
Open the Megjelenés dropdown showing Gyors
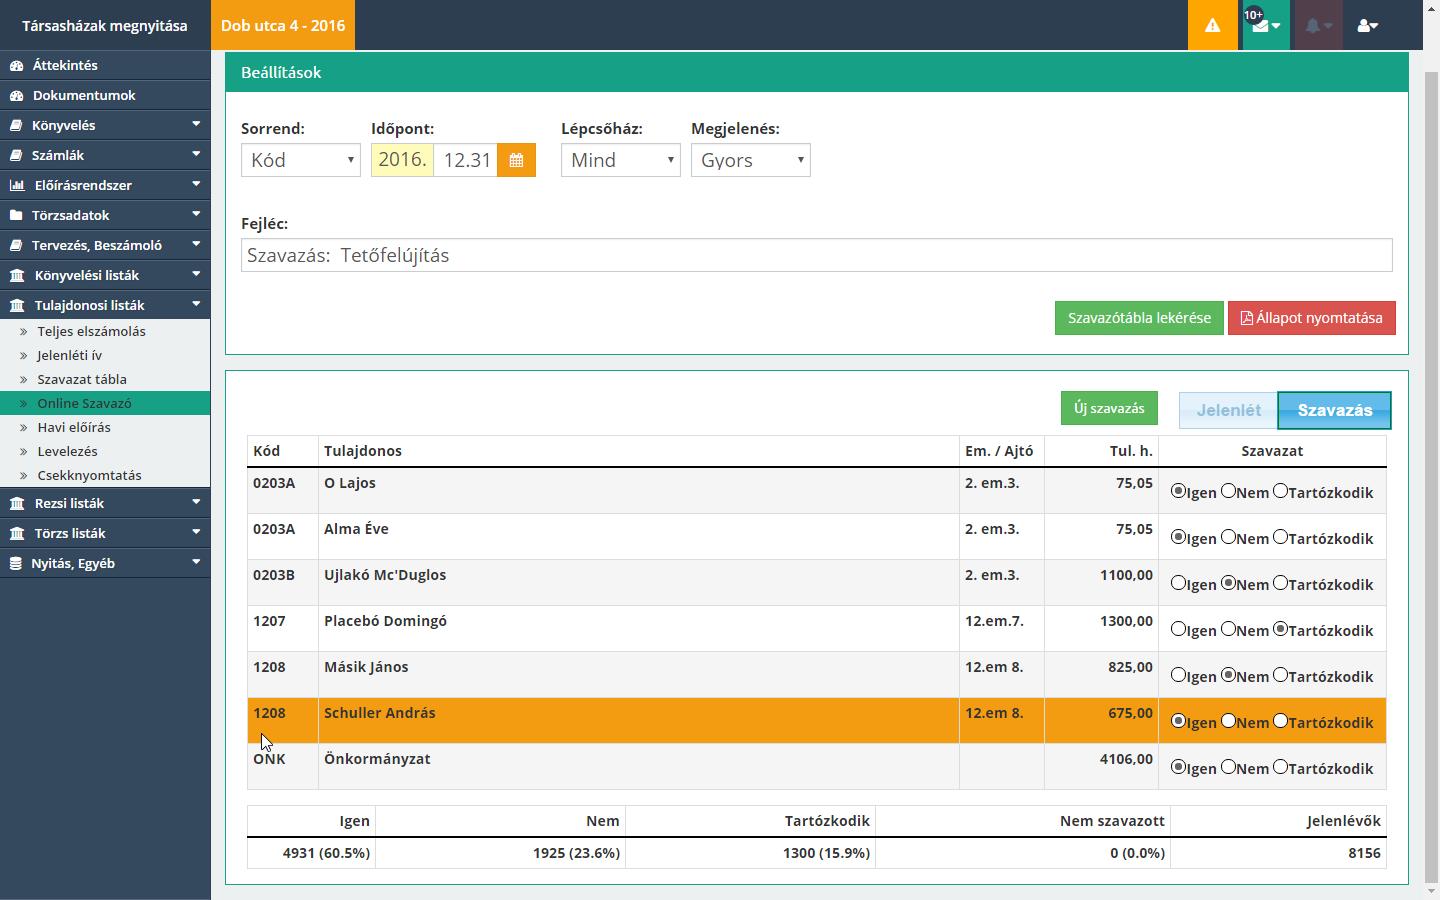(750, 160)
